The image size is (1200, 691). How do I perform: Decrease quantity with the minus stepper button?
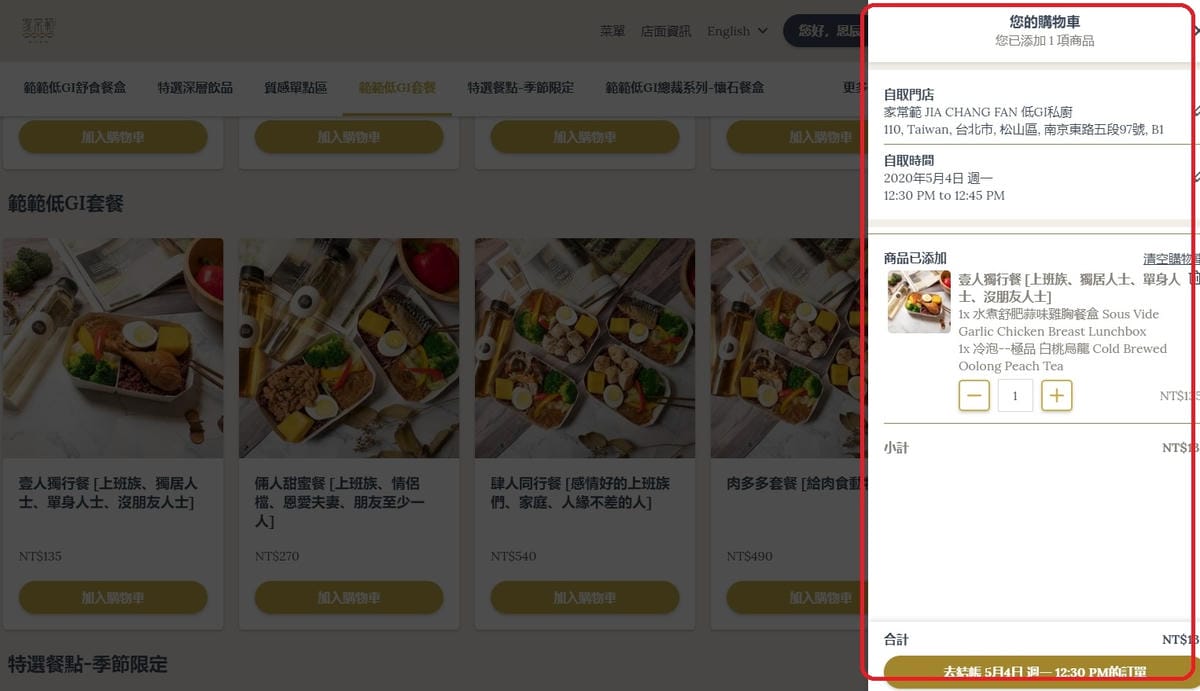coord(974,396)
